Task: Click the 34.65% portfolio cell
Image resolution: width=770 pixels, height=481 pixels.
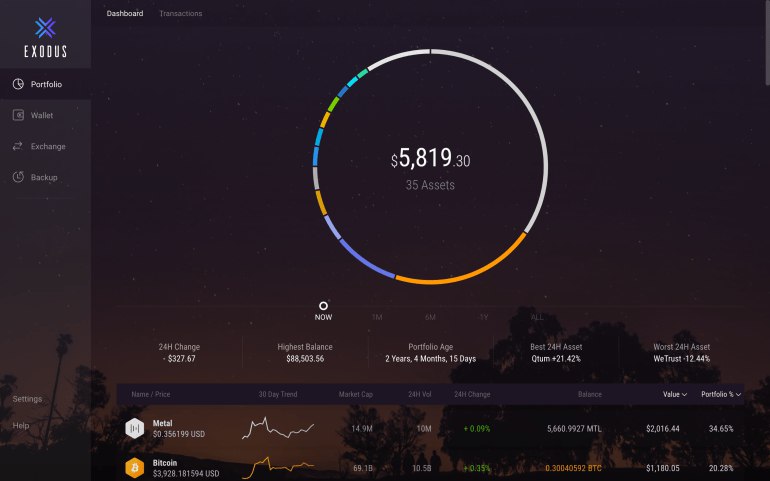Action: click(x=721, y=428)
